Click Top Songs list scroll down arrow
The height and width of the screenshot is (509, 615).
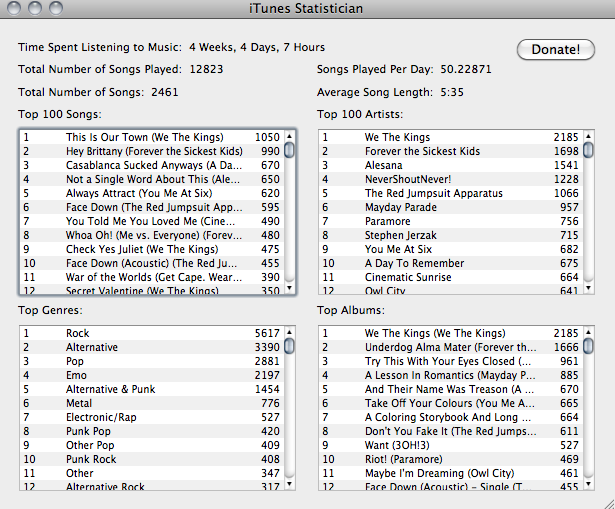pos(289,288)
